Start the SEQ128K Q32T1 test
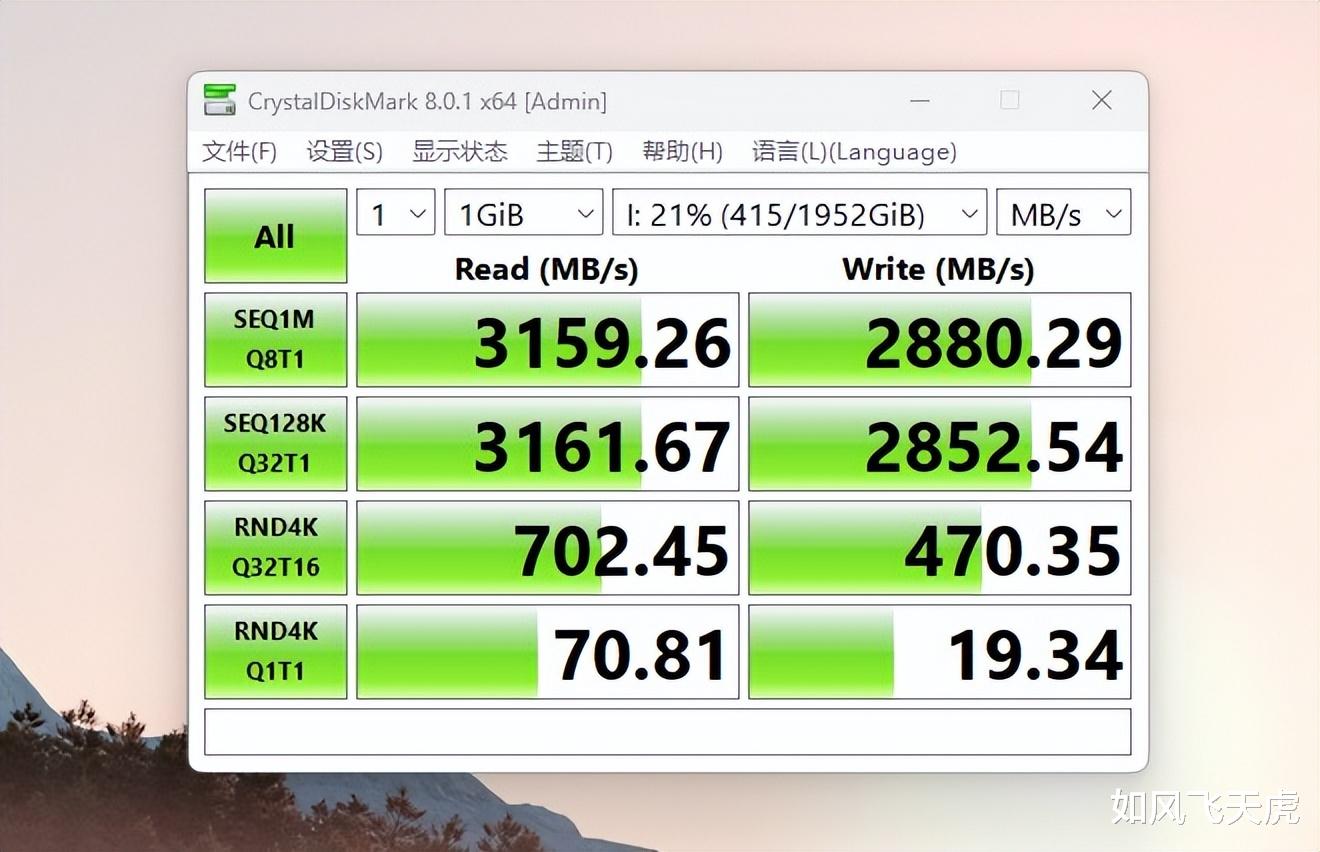The width and height of the screenshot is (1320, 852). click(275, 443)
